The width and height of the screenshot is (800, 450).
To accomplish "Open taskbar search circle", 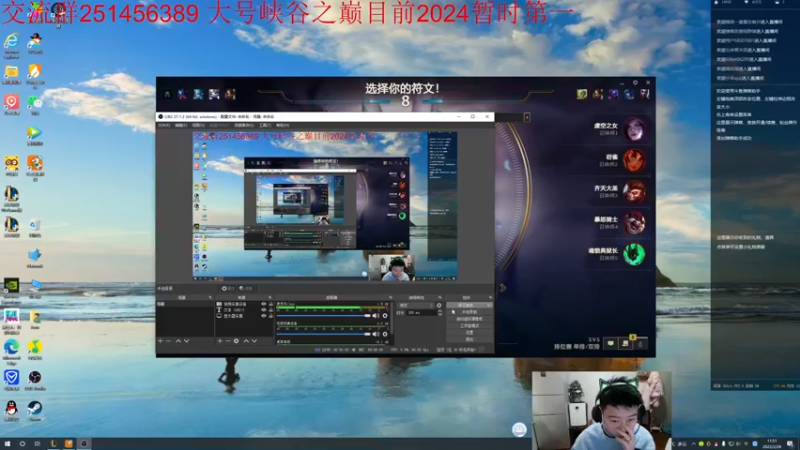I will tap(22, 444).
